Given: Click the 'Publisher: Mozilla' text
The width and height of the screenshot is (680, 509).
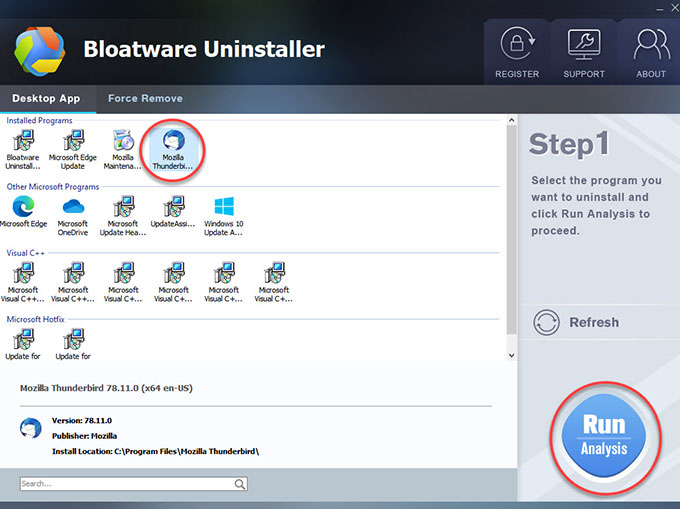Looking at the screenshot, I should 84,436.
